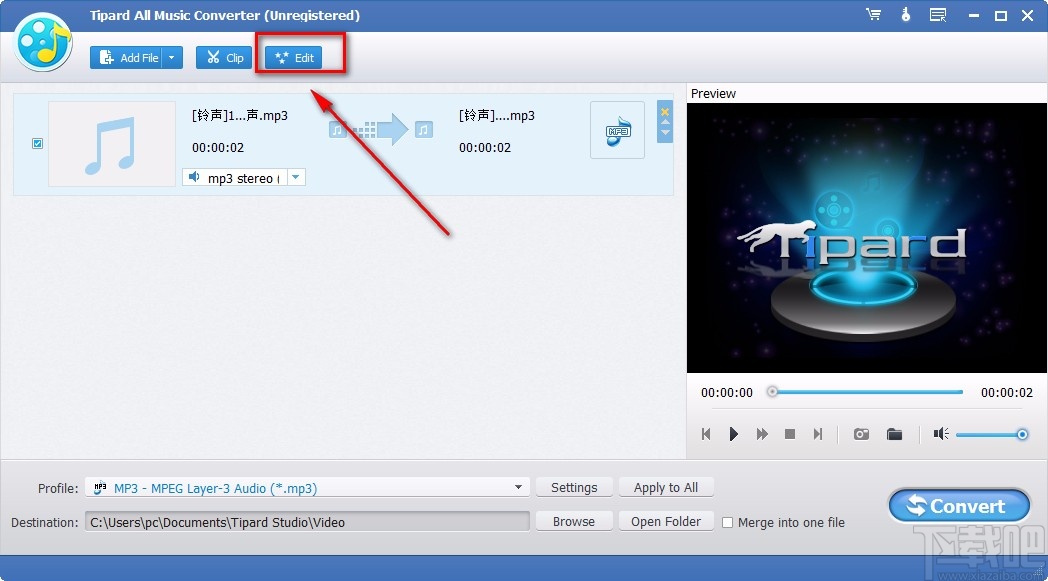Expand the Add File dropdown arrow
The image size is (1048, 581).
tap(172, 57)
